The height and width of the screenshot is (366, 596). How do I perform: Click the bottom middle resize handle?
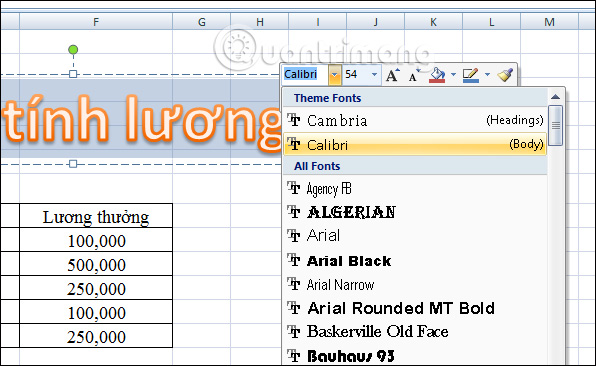(73, 164)
